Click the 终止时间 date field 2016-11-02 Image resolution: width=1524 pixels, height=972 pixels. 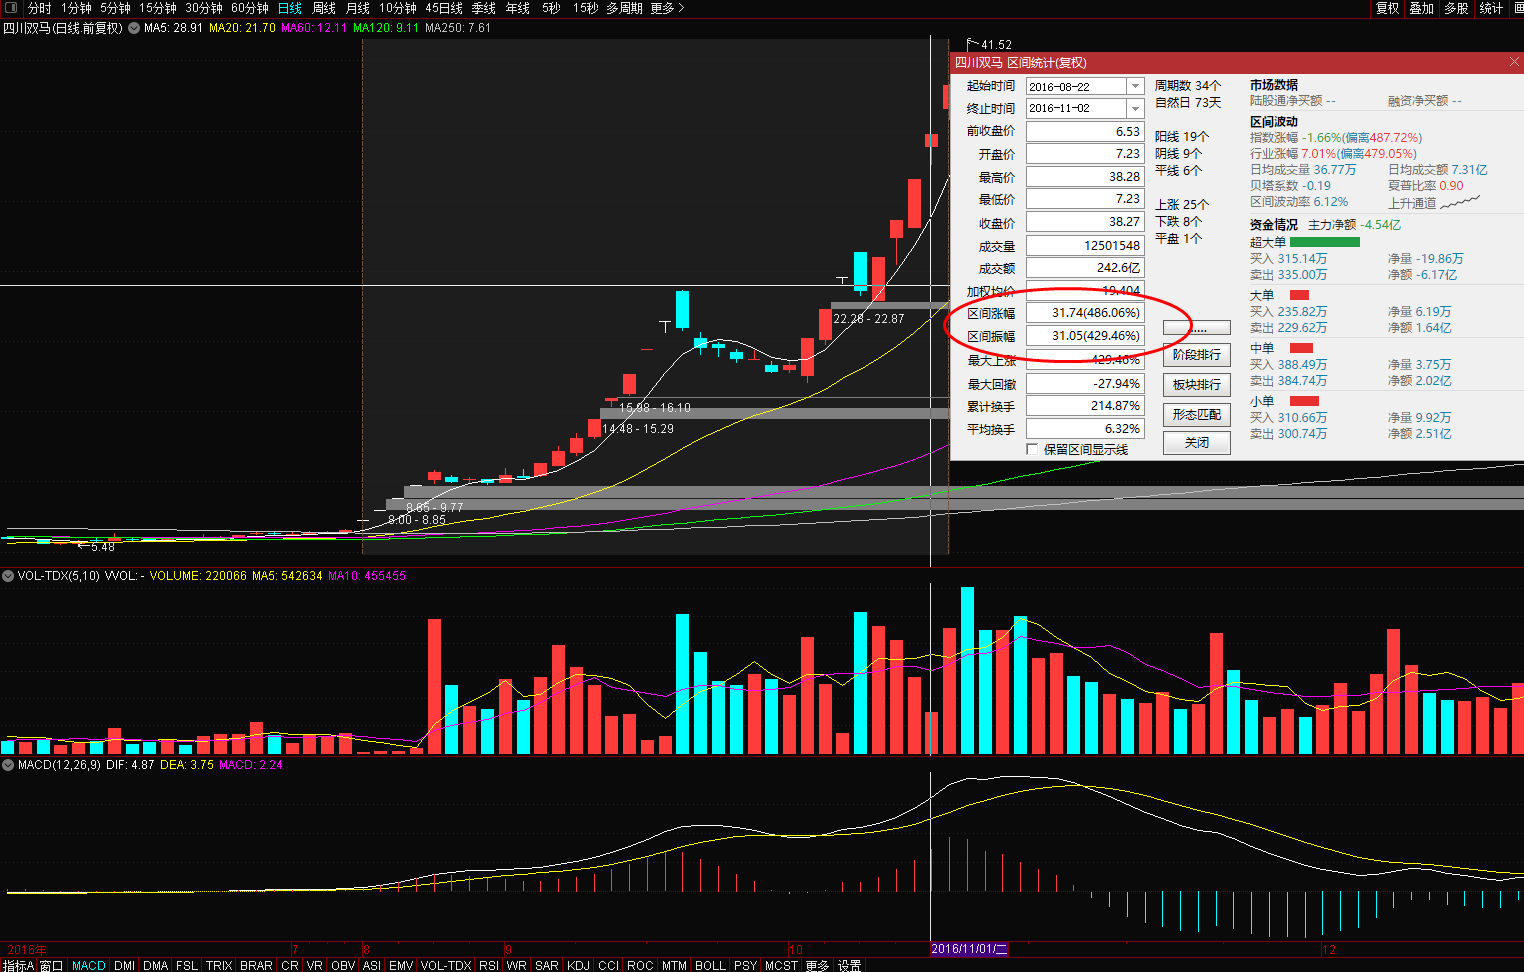pyautogui.click(x=1076, y=108)
